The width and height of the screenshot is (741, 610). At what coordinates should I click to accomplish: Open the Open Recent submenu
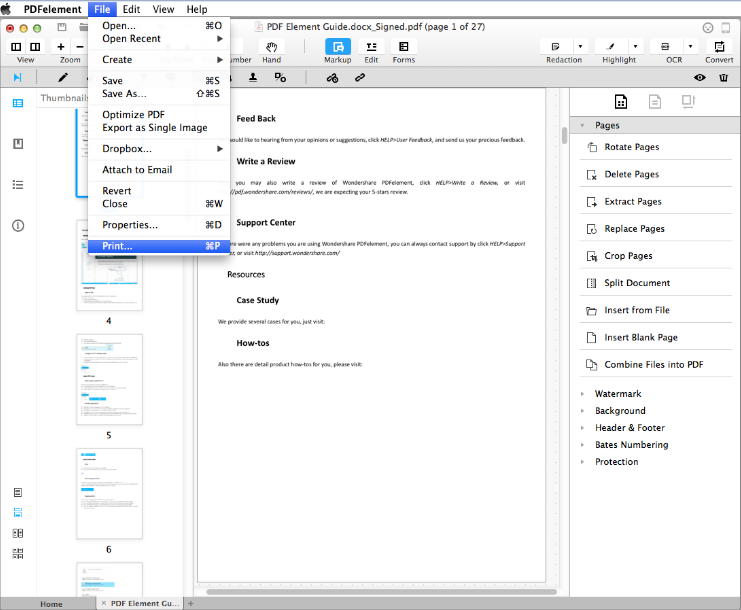pyautogui.click(x=159, y=39)
